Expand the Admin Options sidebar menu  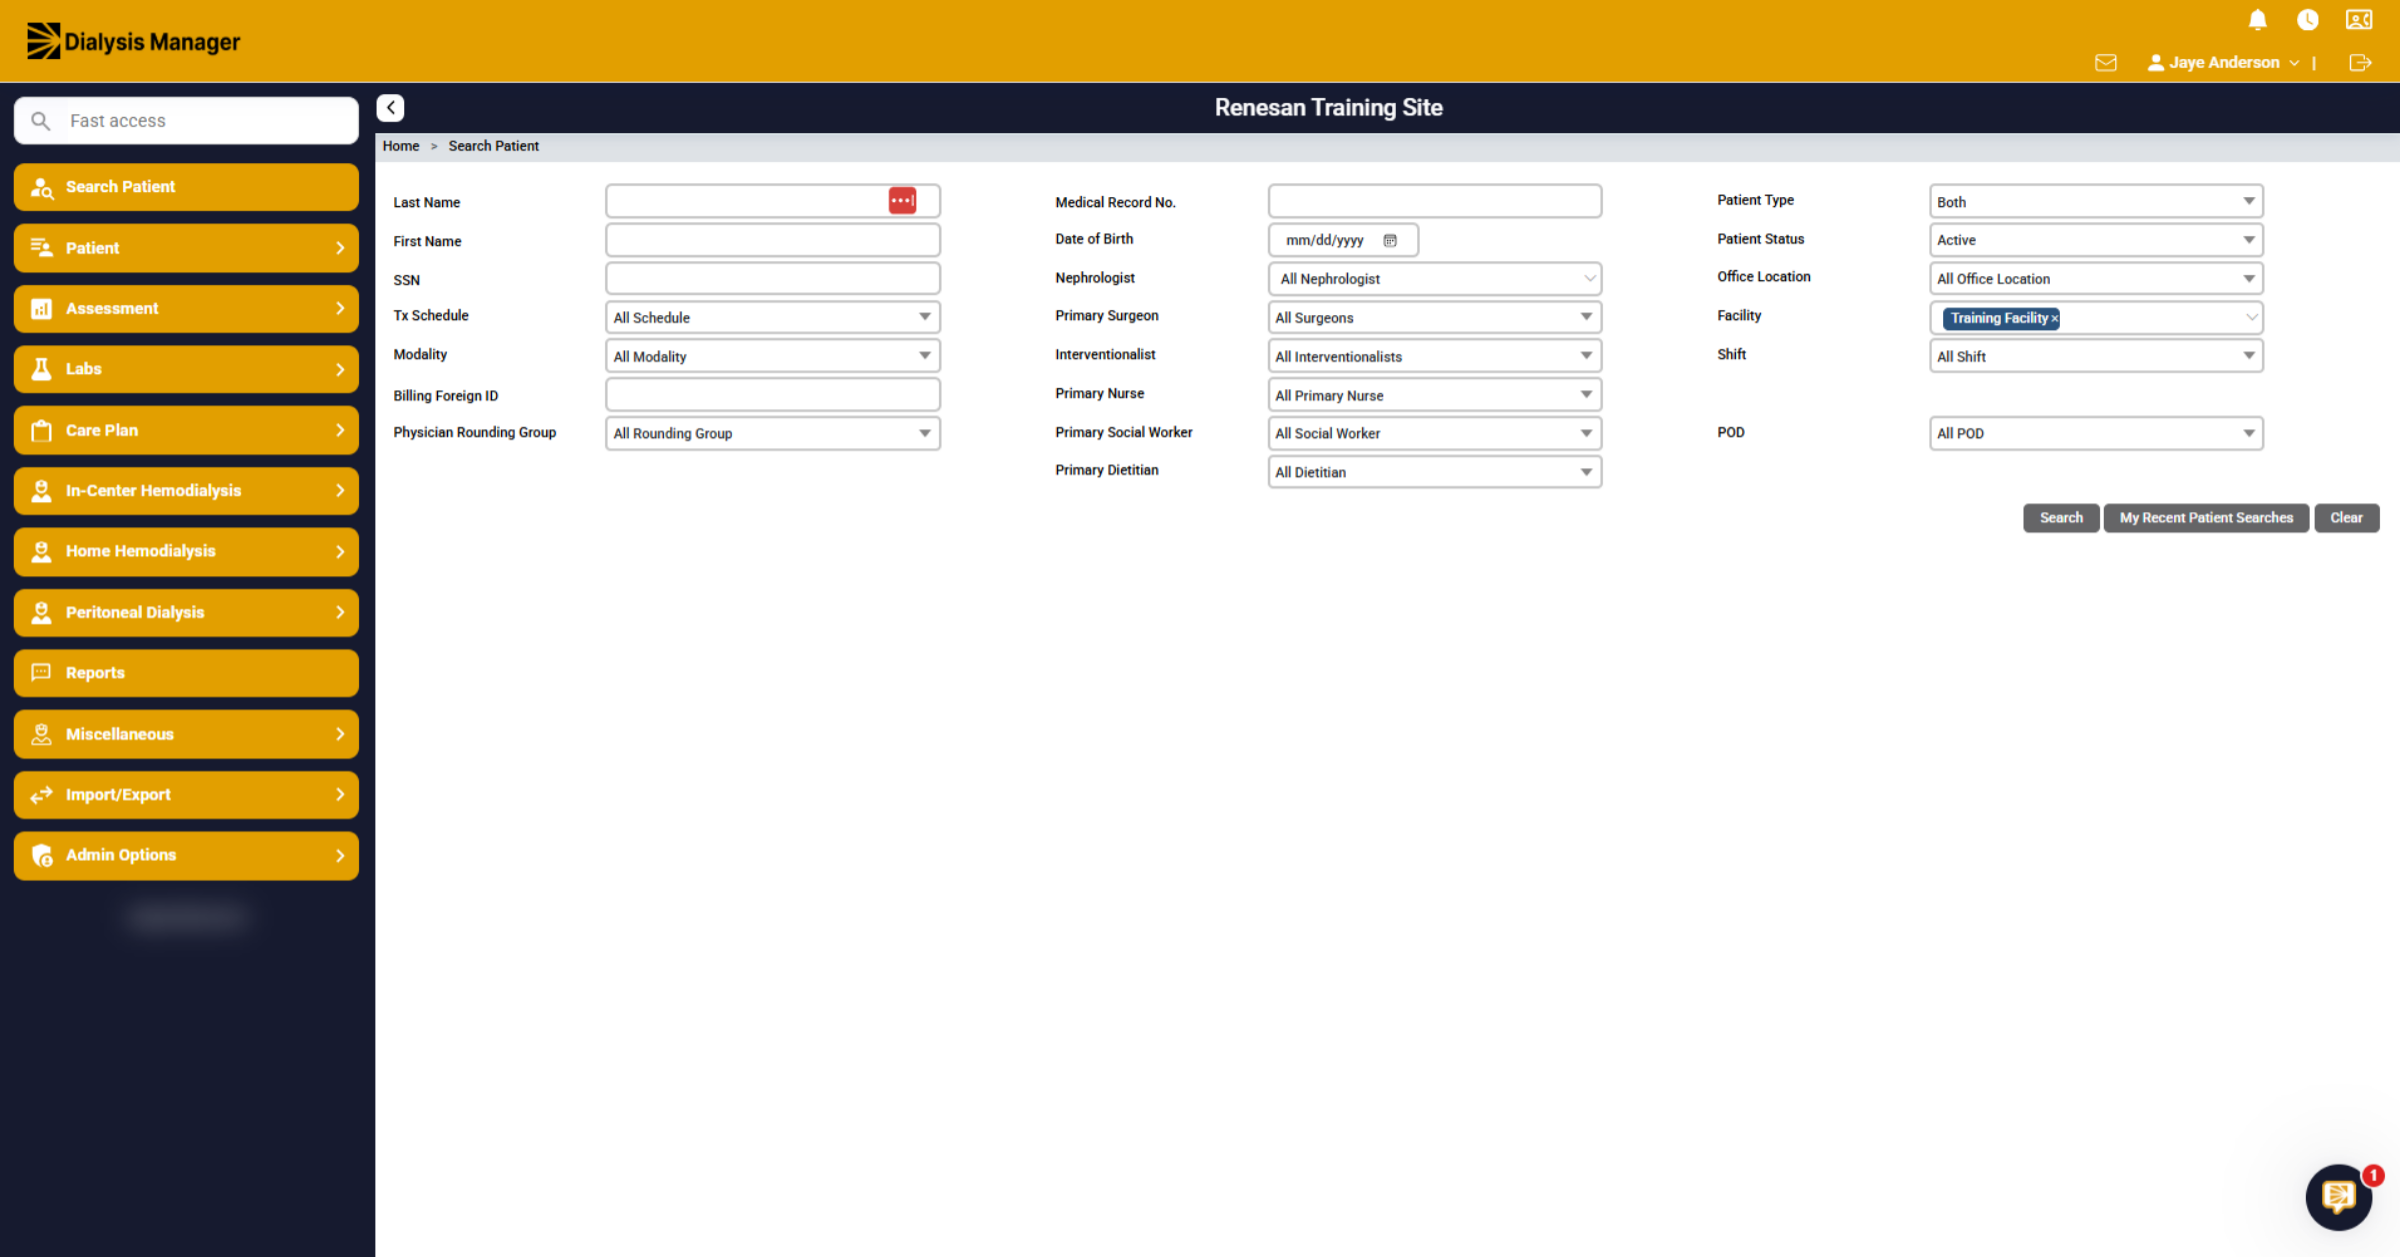tap(186, 855)
